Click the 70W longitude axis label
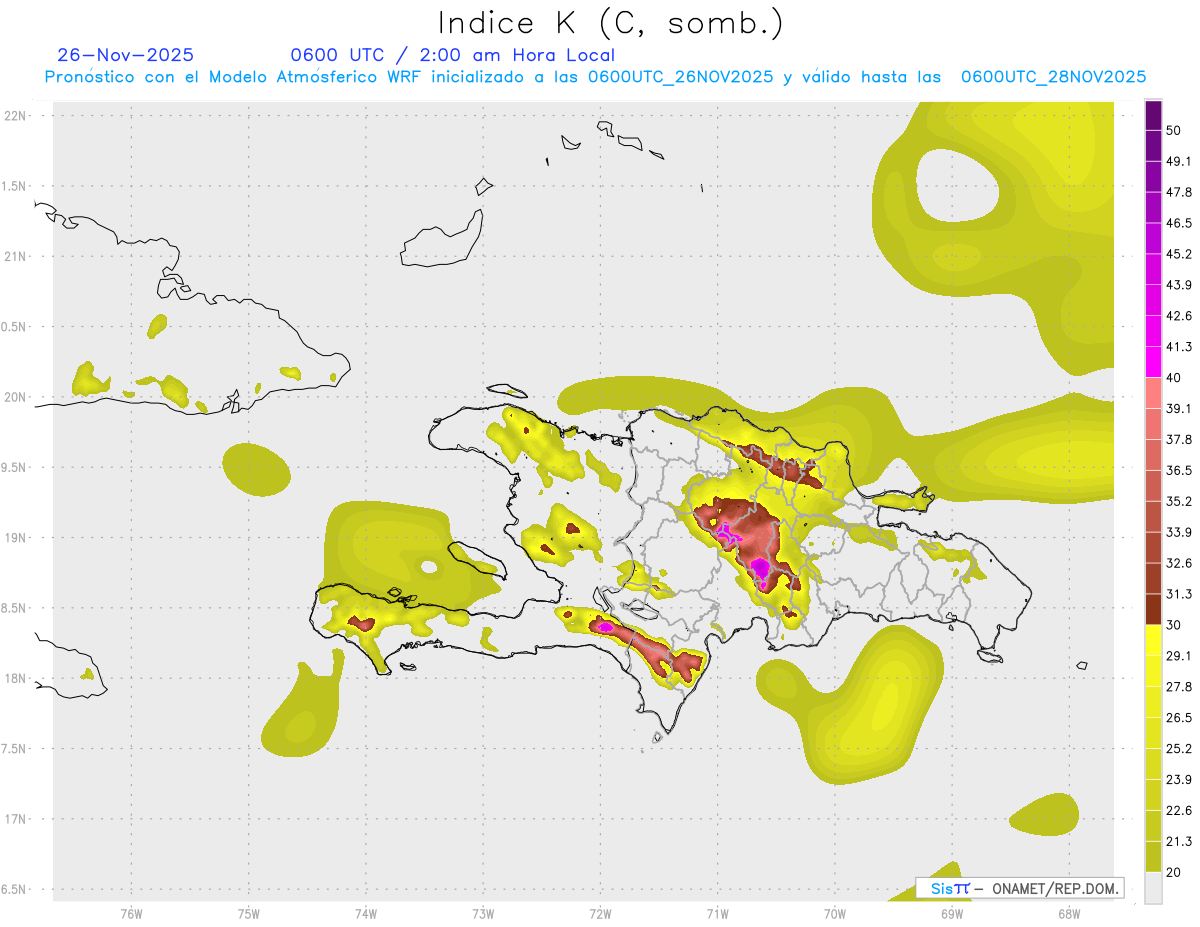Image resolution: width=1200 pixels, height=927 pixels. click(x=835, y=914)
